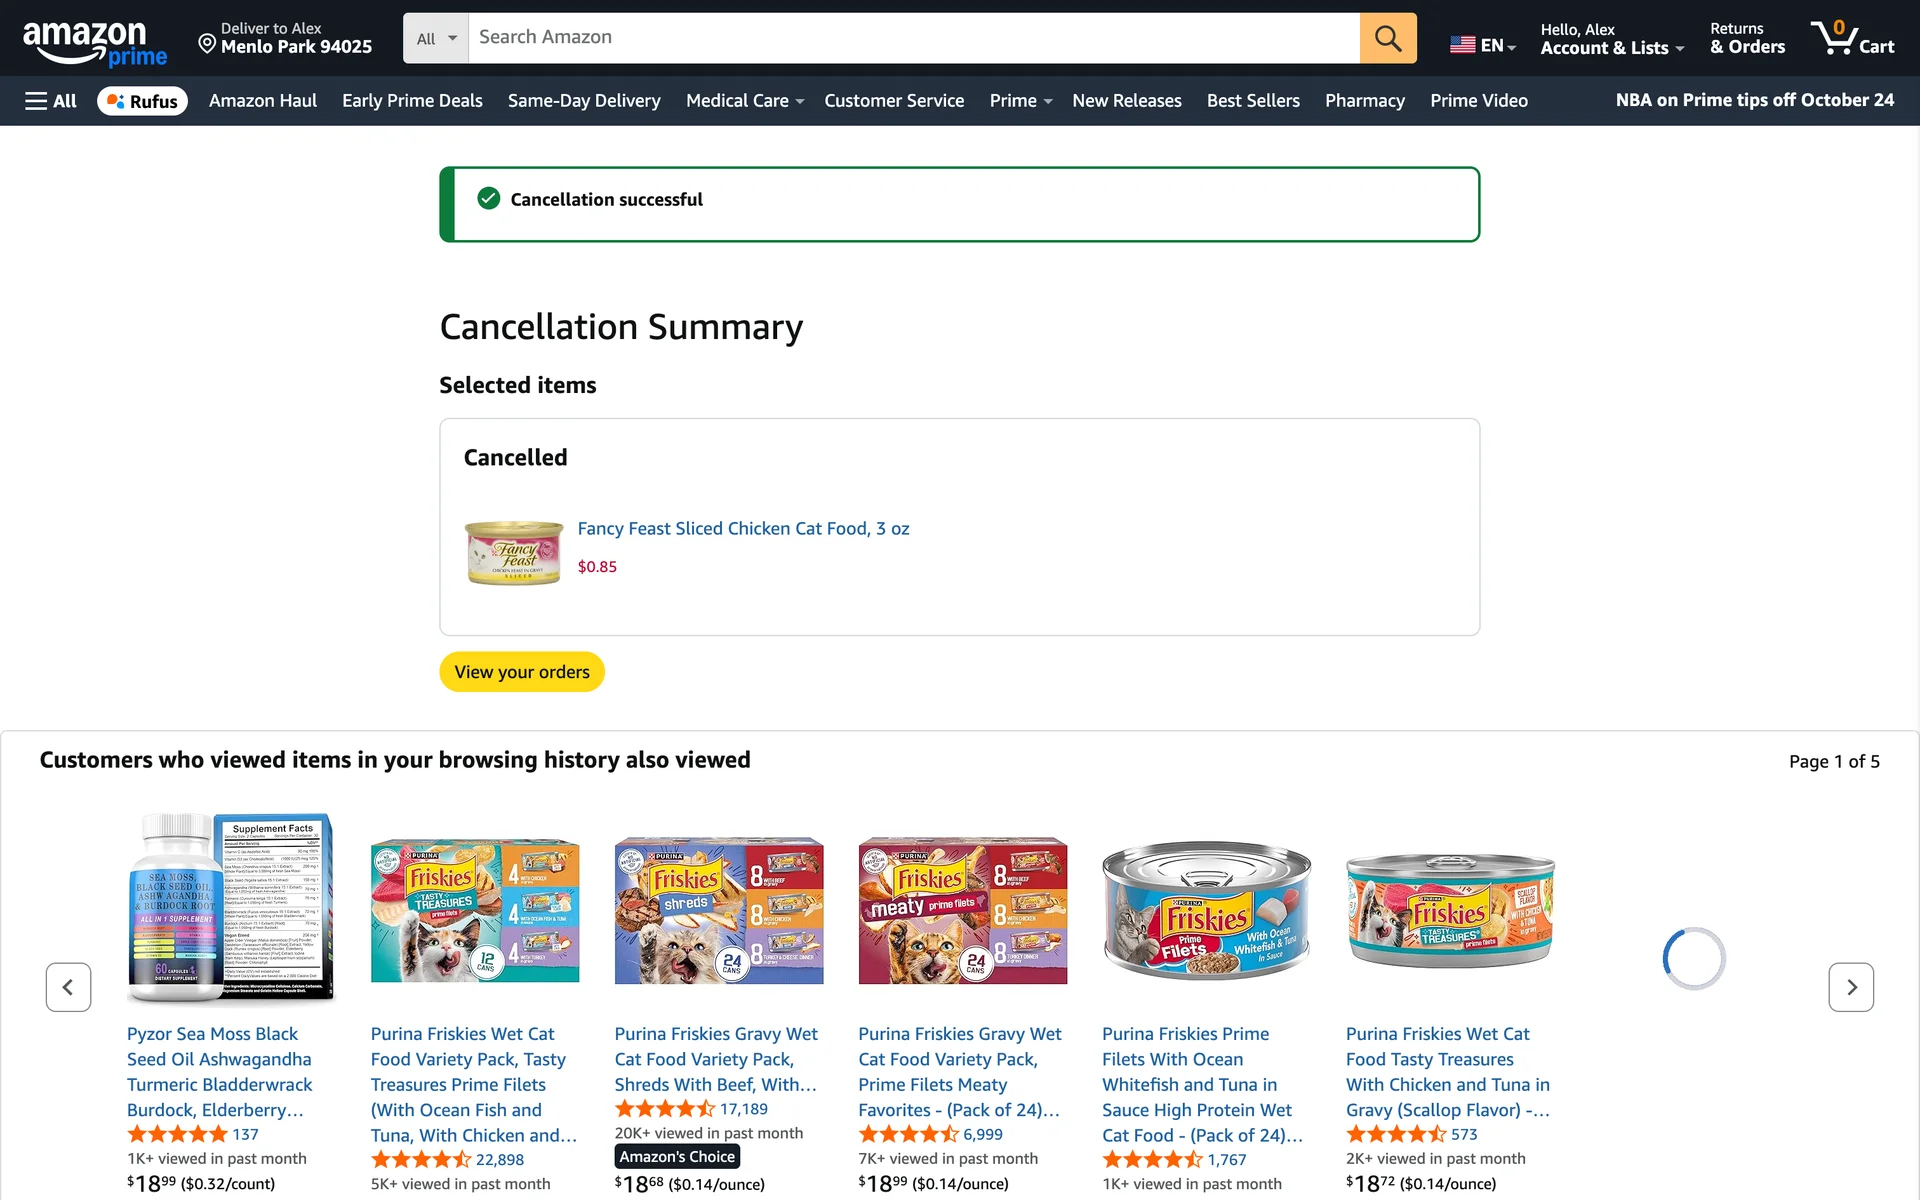Click the delivery location pin
This screenshot has width=1920, height=1200.
[x=207, y=43]
